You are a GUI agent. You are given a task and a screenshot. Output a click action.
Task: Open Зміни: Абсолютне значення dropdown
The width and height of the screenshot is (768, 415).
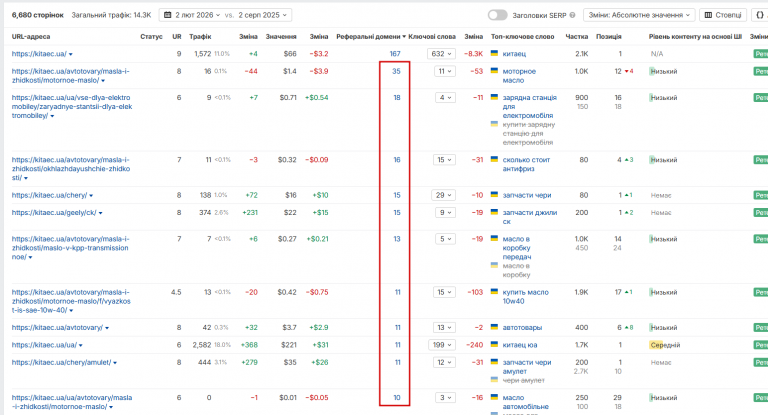click(639, 15)
